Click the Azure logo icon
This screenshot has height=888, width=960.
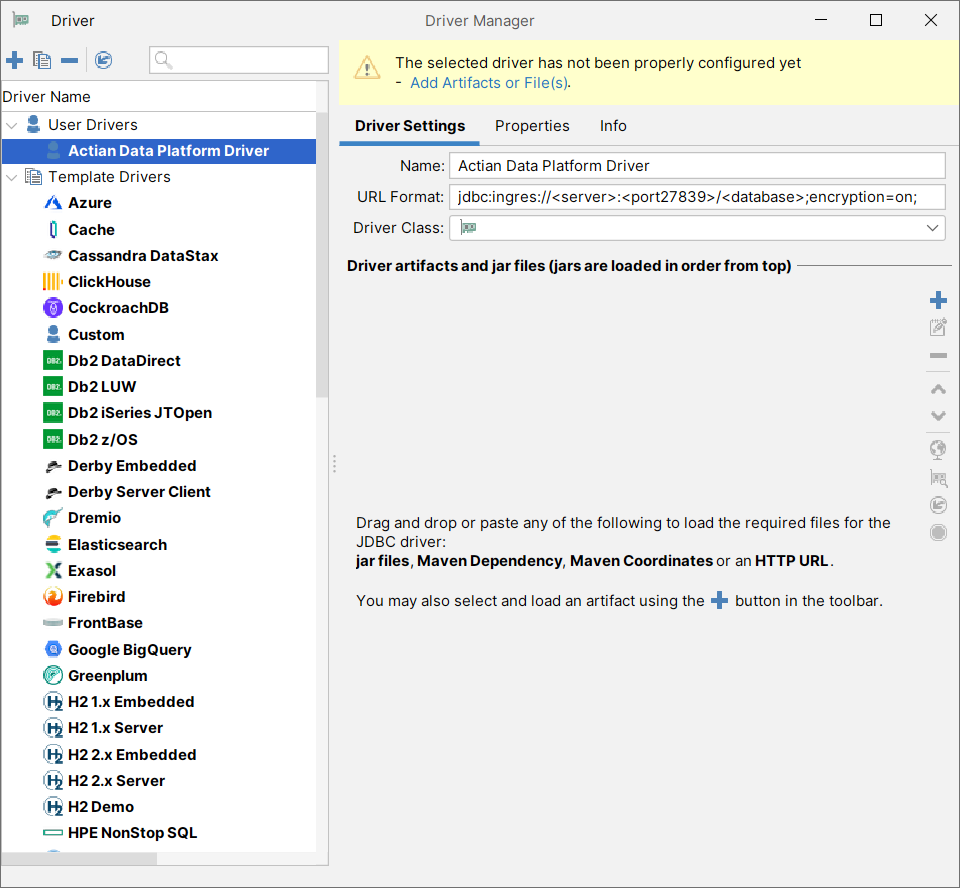tap(53, 203)
